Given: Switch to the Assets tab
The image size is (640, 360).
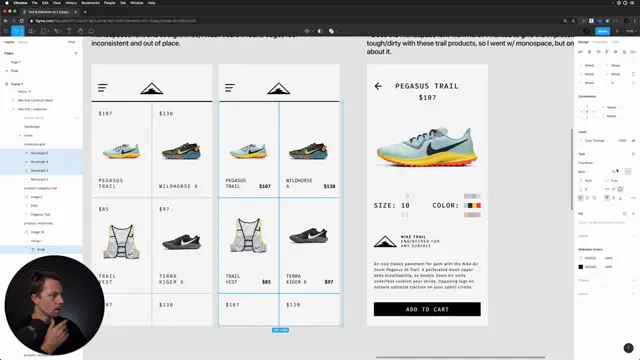Looking at the screenshot, I should click(23, 42).
